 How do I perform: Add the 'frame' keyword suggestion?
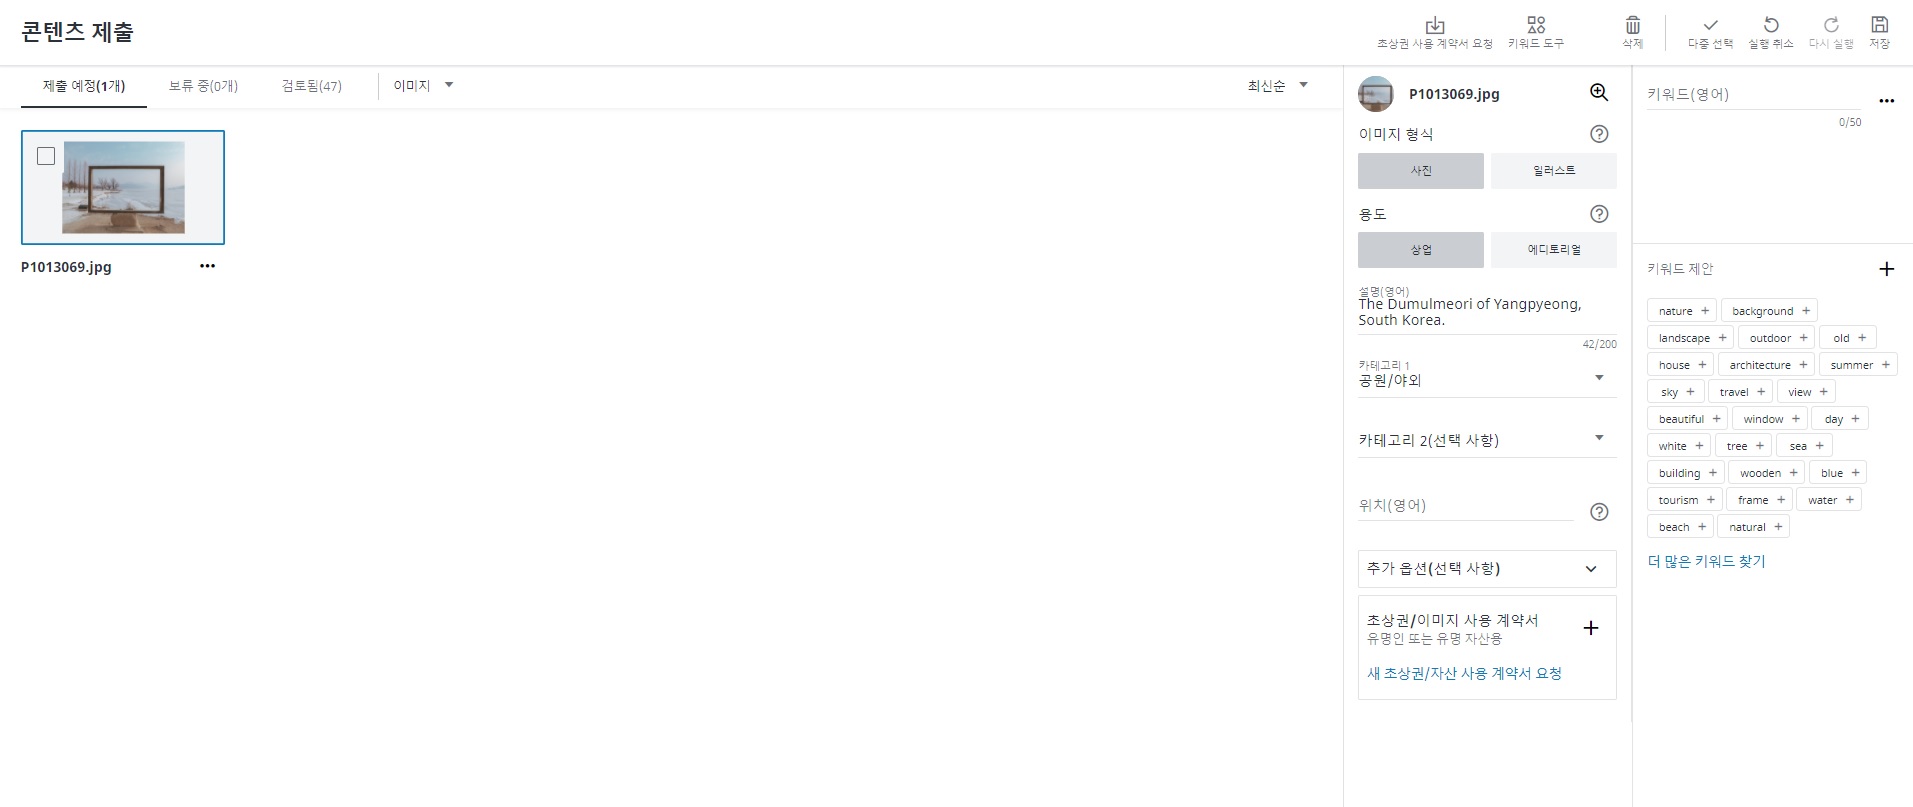click(x=1760, y=500)
